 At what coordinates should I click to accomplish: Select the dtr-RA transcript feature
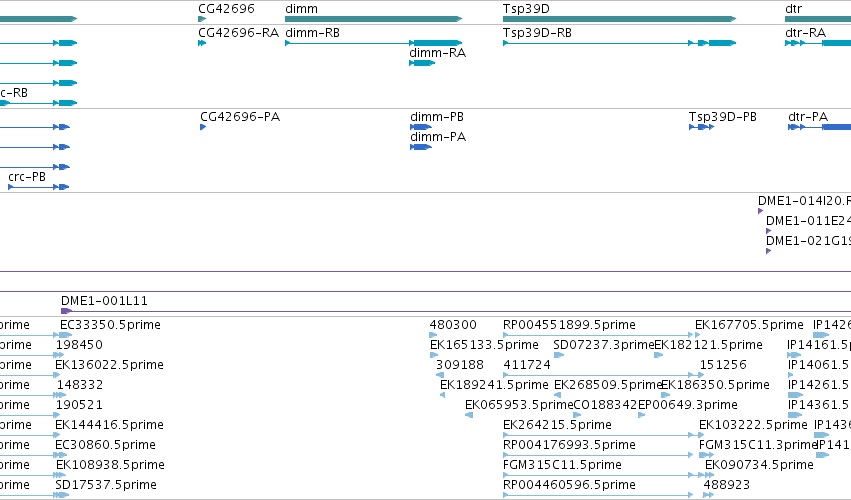818,43
